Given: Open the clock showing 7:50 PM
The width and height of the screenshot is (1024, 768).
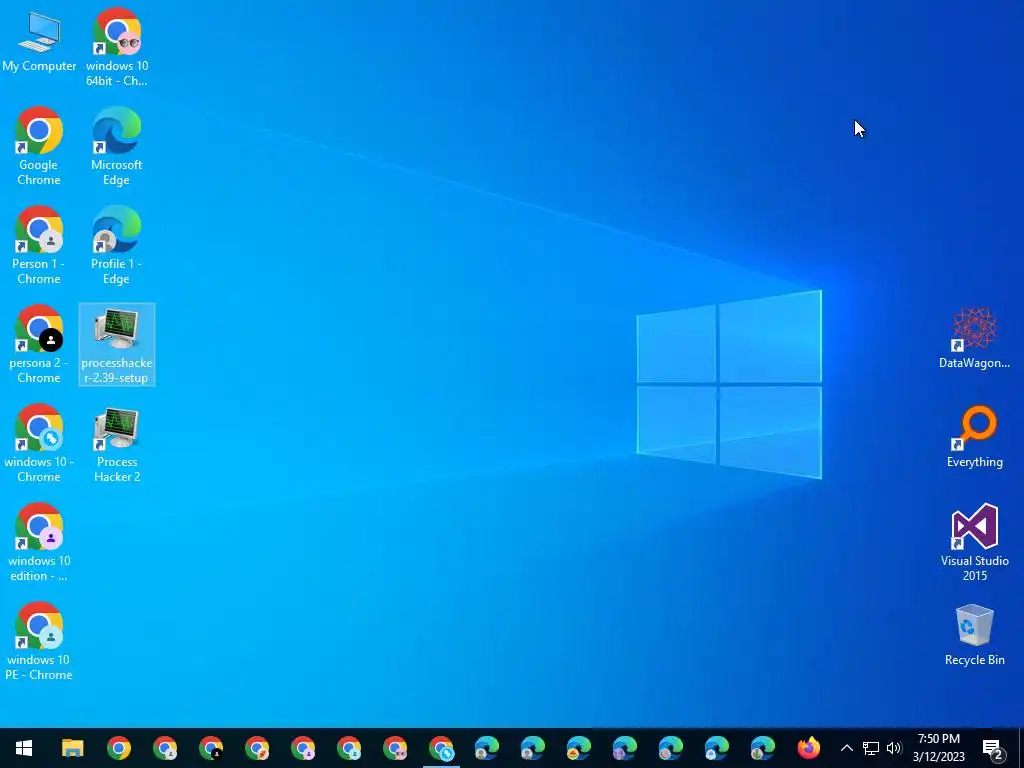Looking at the screenshot, I should [938, 748].
